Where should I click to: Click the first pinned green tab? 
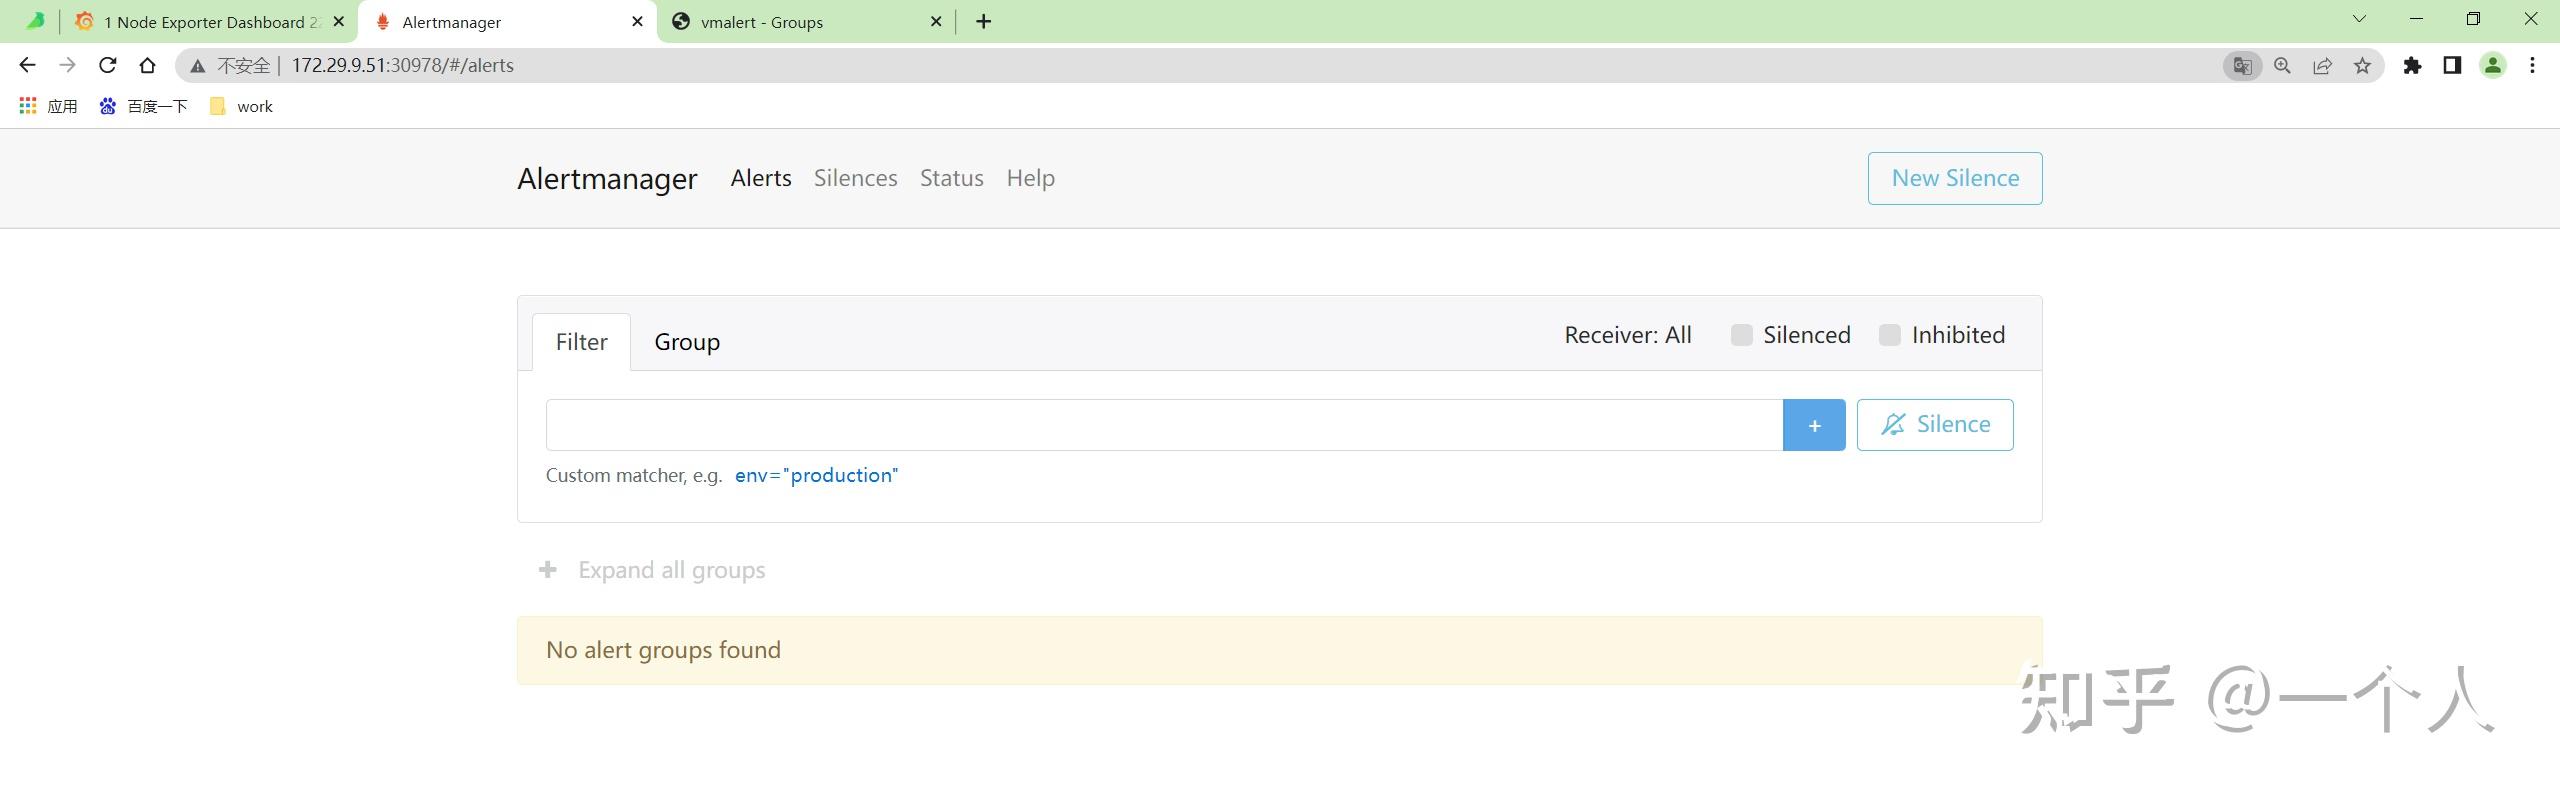tap(35, 21)
